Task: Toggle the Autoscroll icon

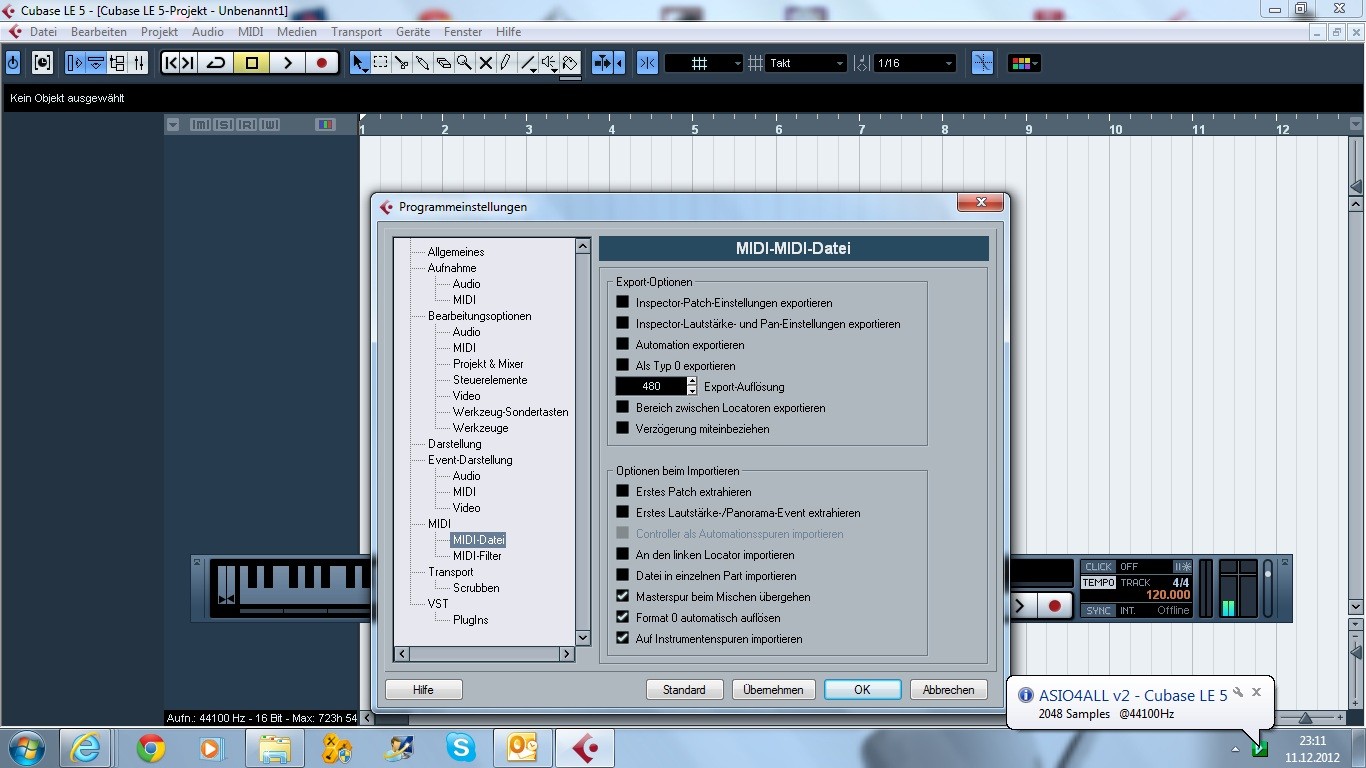Action: pyautogui.click(x=603, y=63)
